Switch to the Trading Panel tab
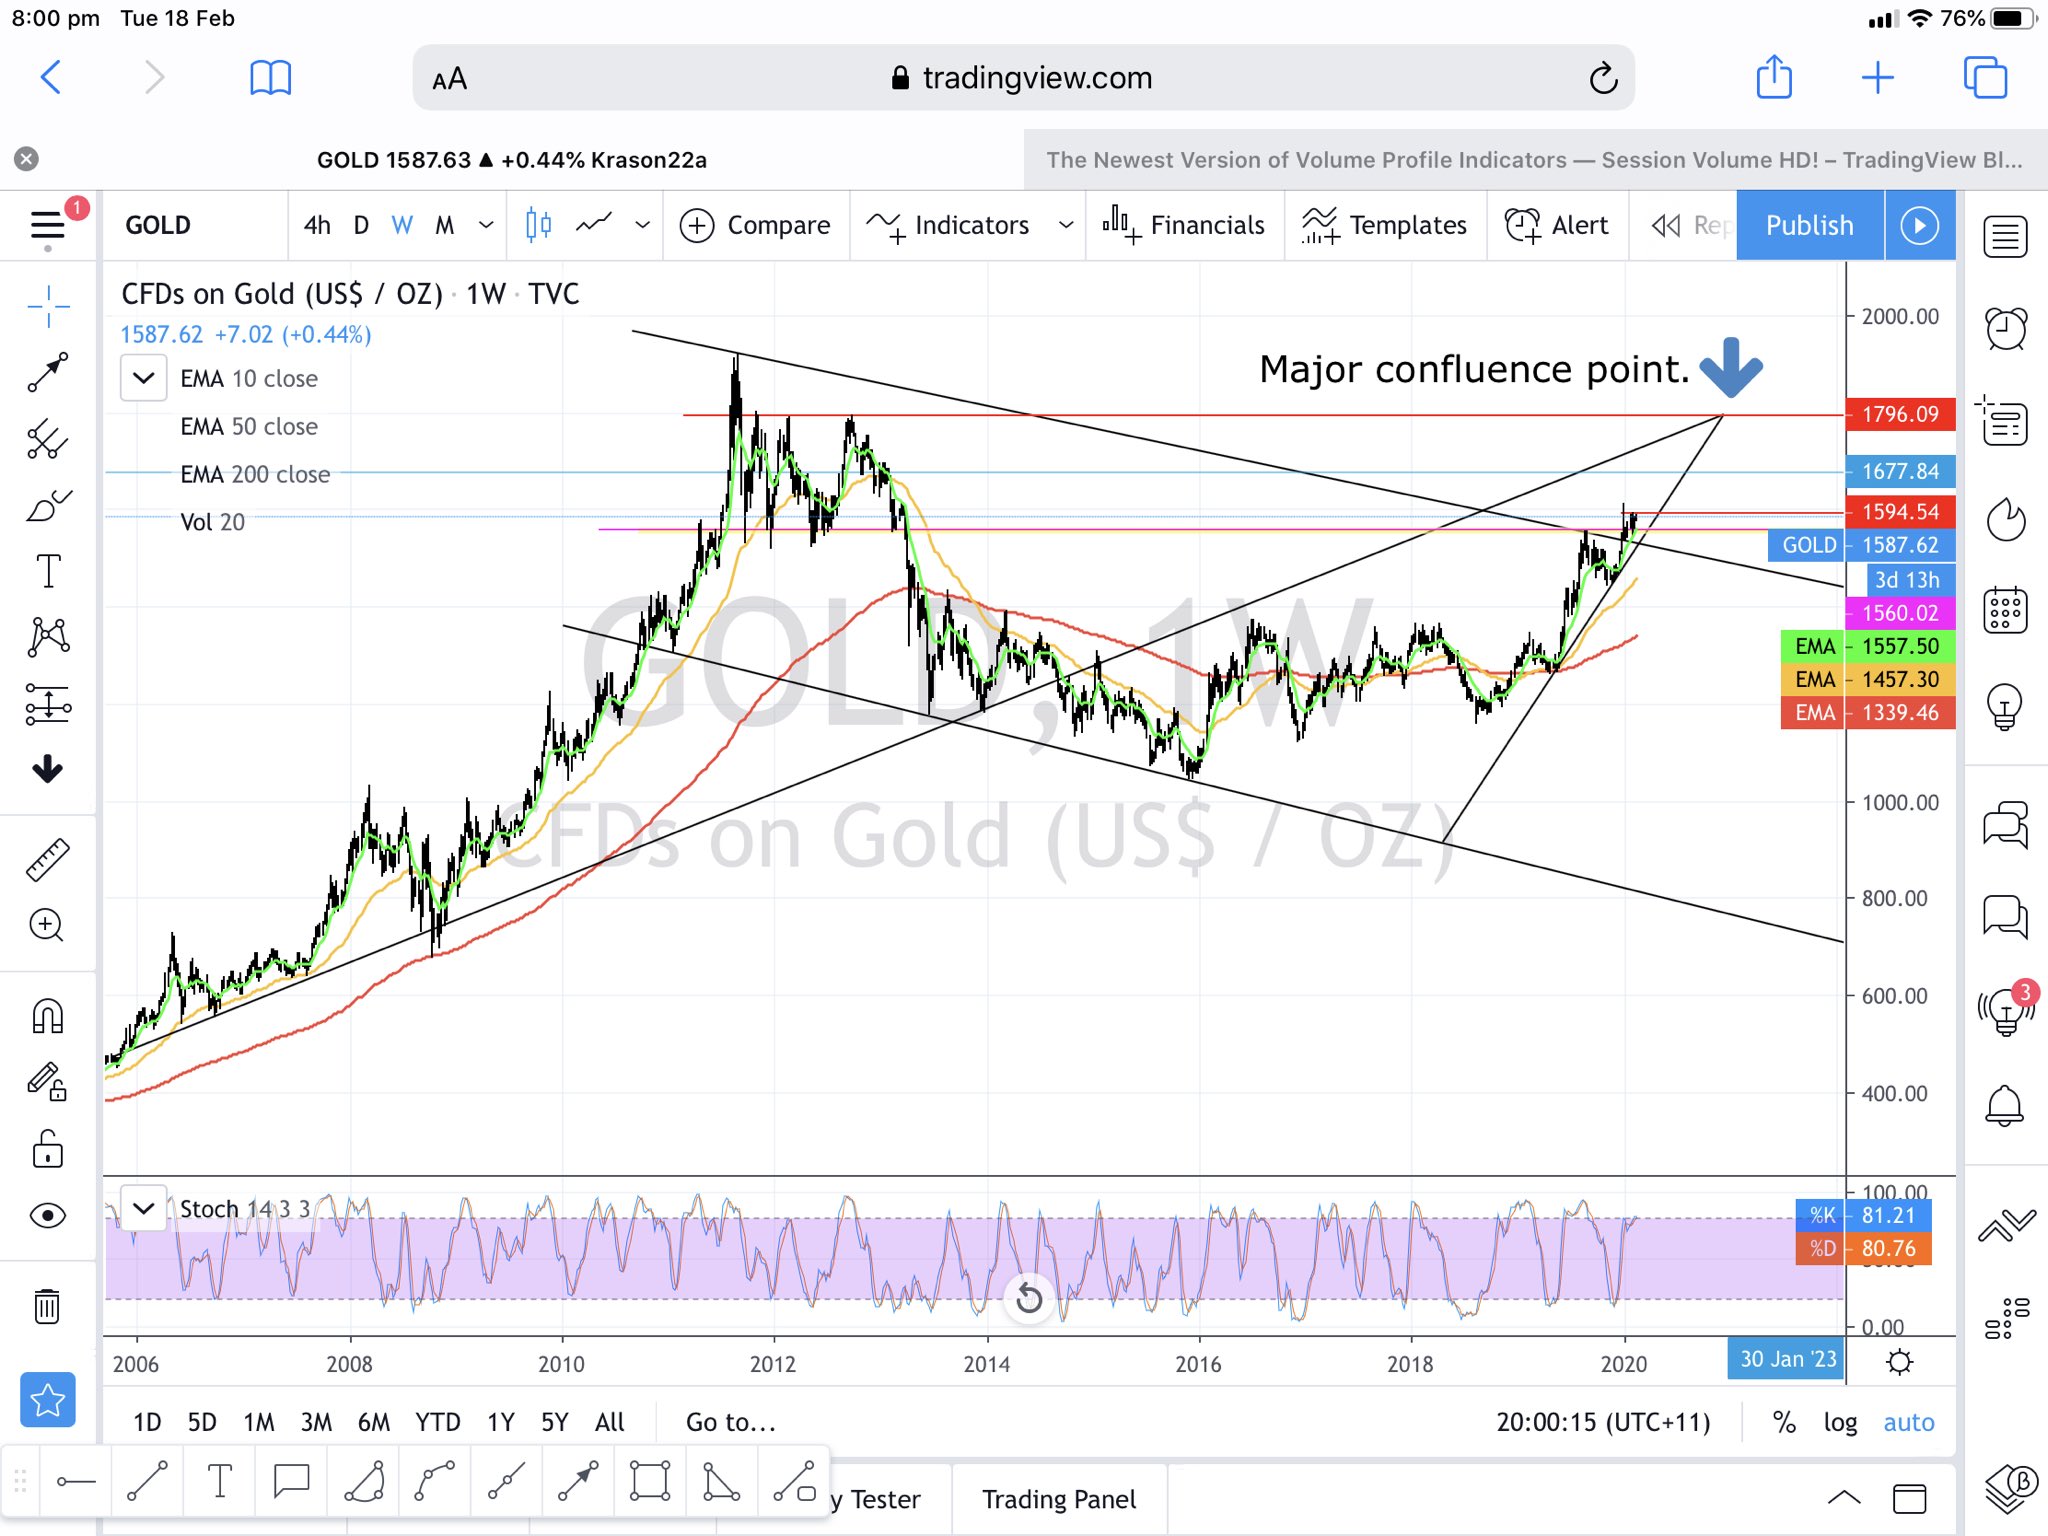Image resolution: width=2048 pixels, height=1536 pixels. (x=1058, y=1499)
